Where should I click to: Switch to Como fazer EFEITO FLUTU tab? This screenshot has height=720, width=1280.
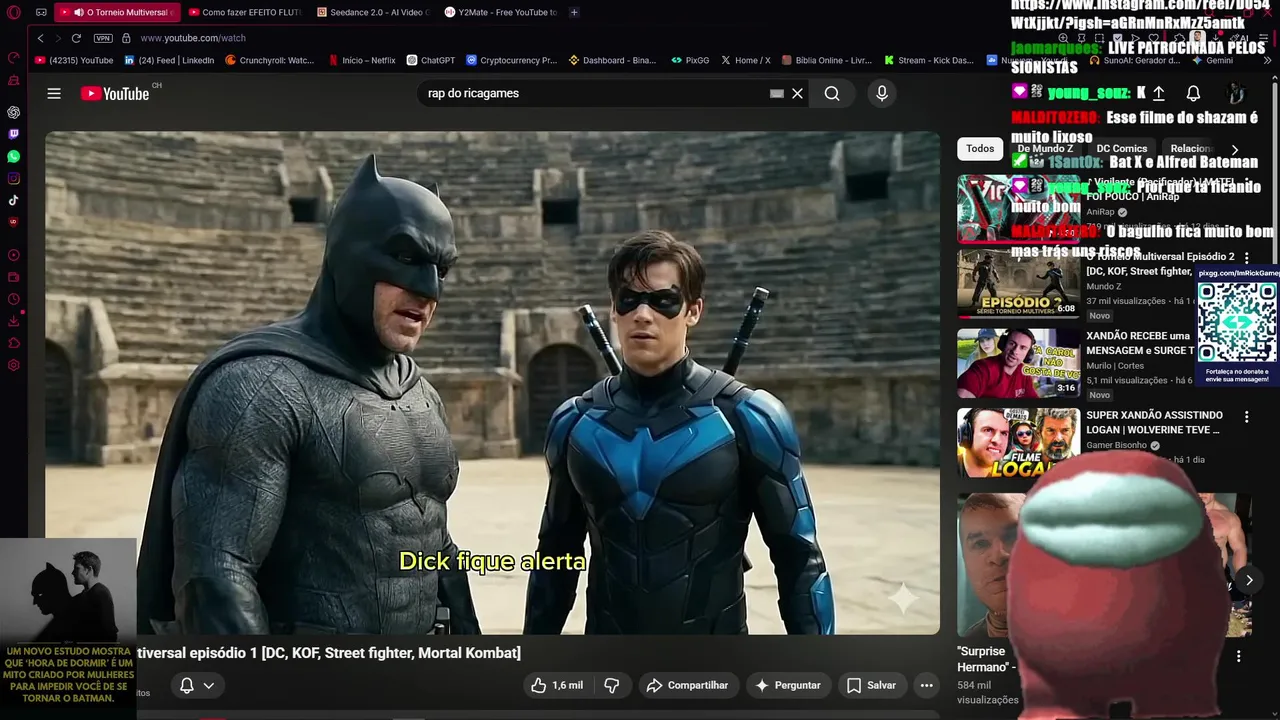(x=243, y=12)
